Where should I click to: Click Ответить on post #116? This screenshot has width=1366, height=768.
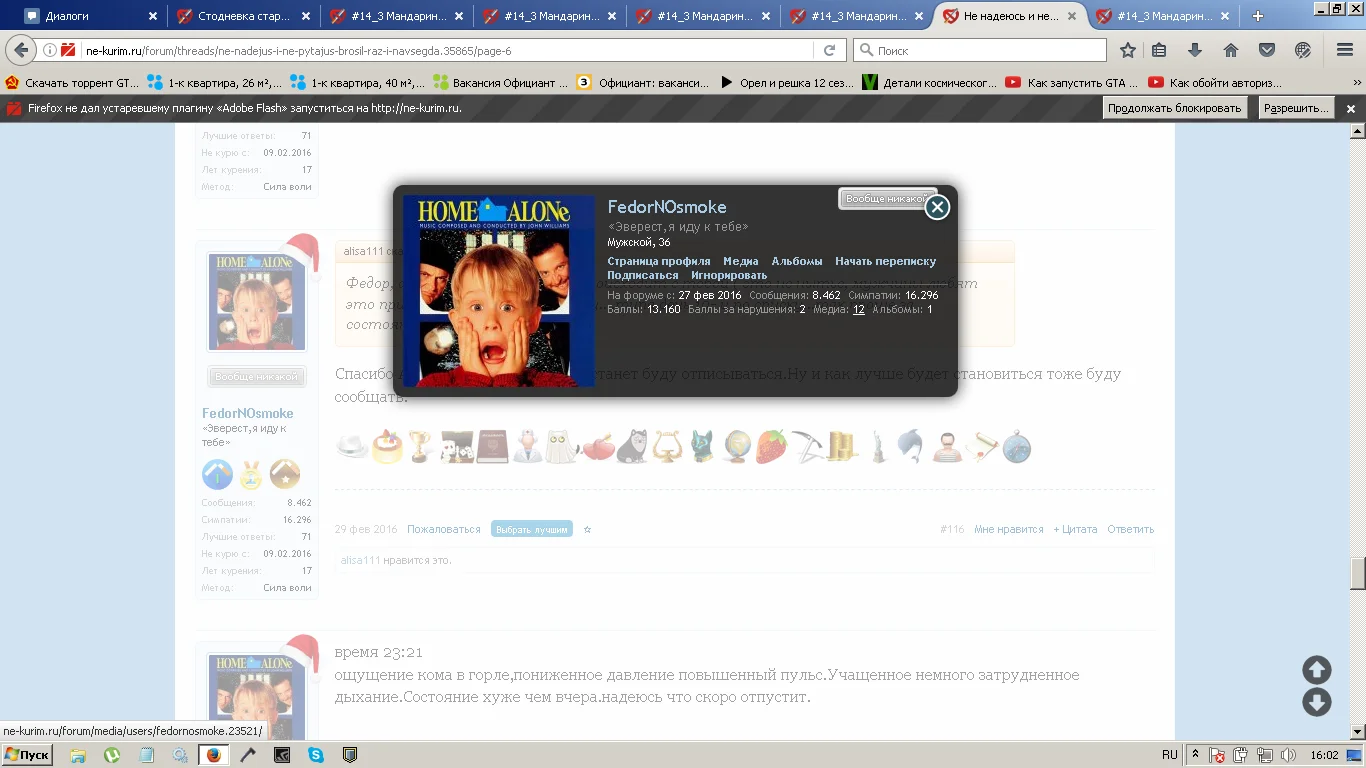pyautogui.click(x=1131, y=529)
